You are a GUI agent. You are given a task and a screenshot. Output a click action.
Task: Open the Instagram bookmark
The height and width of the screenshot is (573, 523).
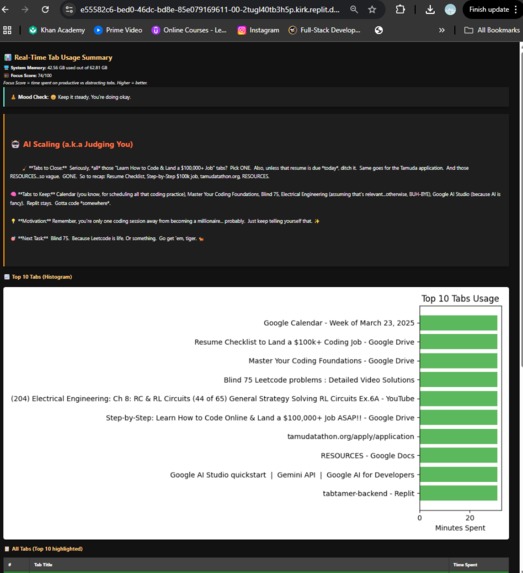pyautogui.click(x=258, y=30)
